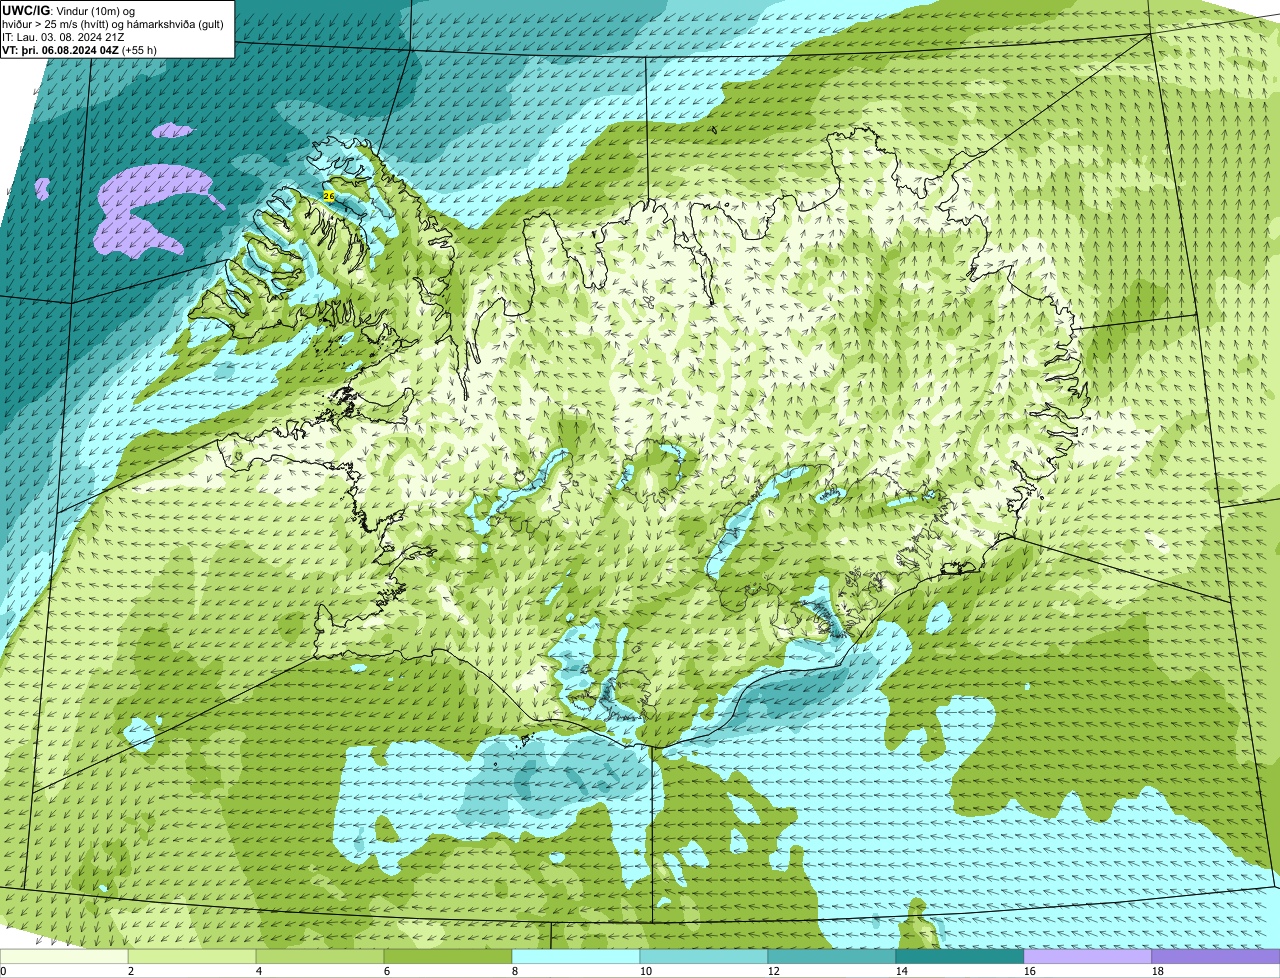This screenshot has width=1280, height=978.
Task: Click the 4–6 m/s green legend swatch
Action: click(x=320, y=956)
